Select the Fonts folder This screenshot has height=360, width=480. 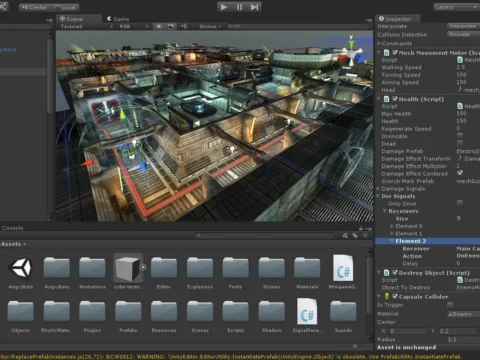point(235,271)
